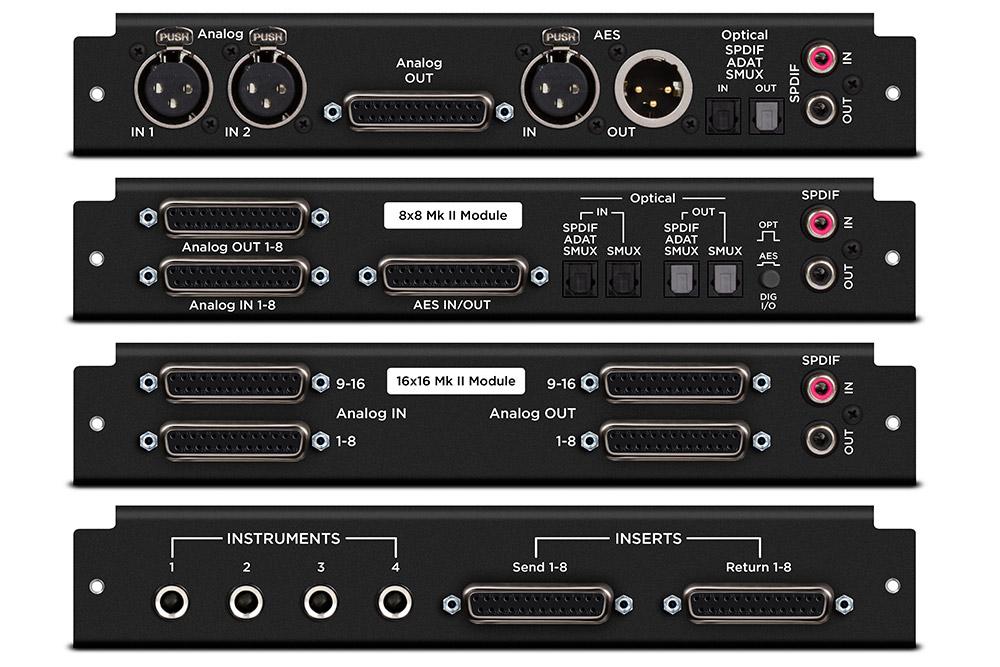Image resolution: width=1000 pixels, height=667 pixels.
Task: Select Instruments jack 1
Action: pyautogui.click(x=173, y=602)
